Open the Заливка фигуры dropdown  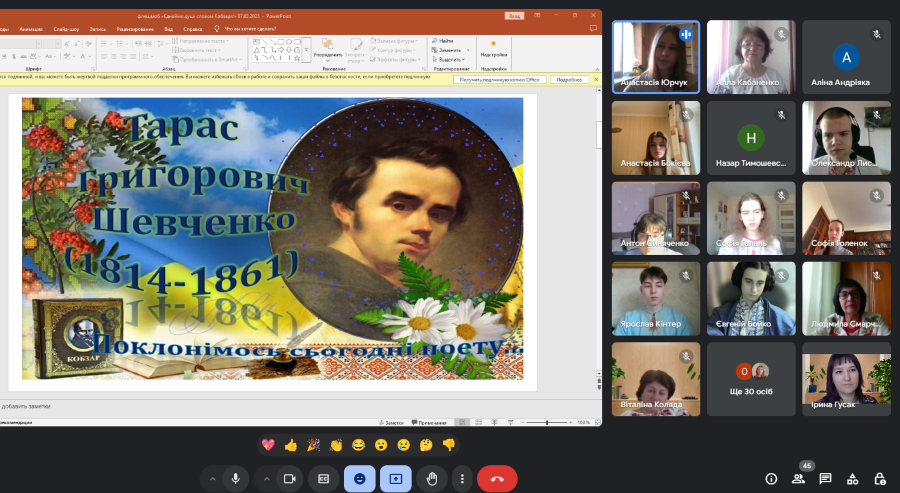[x=395, y=41]
